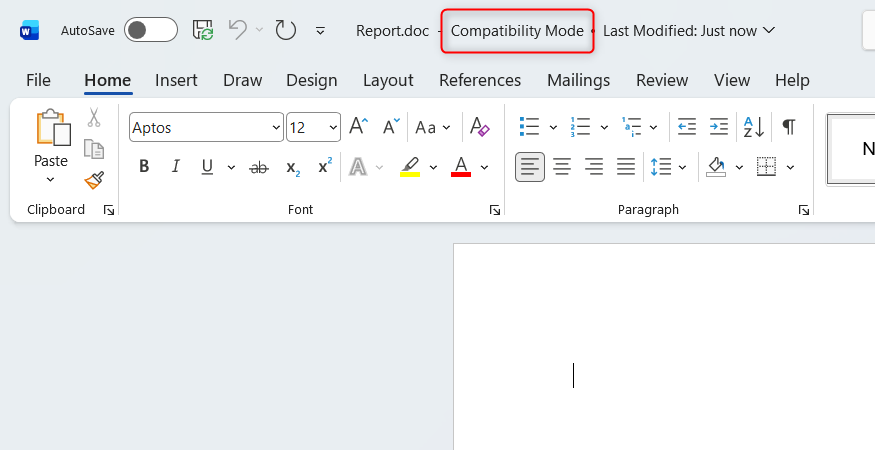Screen dimensions: 875x450
Task: Click the Redo/Repeat icon
Action: coord(286,30)
